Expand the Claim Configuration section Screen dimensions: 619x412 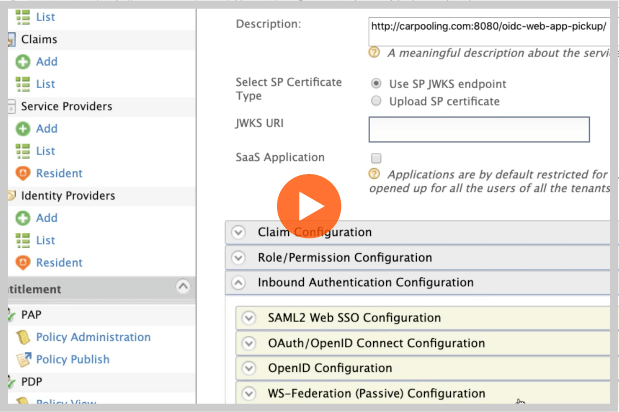pyautogui.click(x=238, y=232)
